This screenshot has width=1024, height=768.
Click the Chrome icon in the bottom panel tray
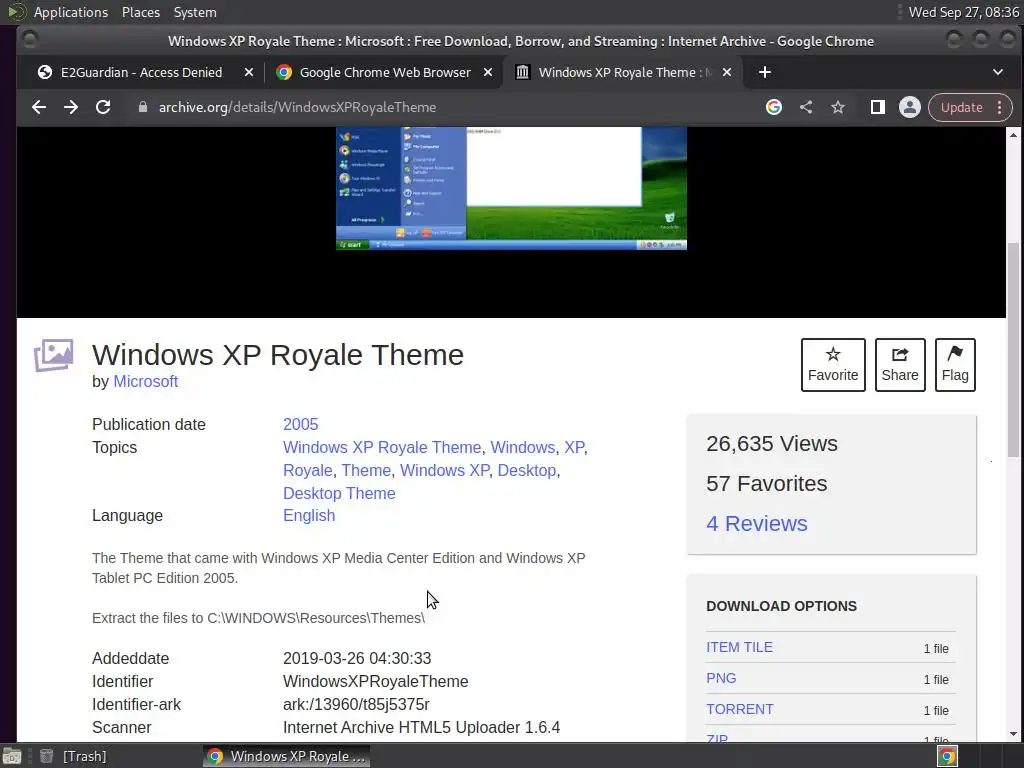pos(947,756)
